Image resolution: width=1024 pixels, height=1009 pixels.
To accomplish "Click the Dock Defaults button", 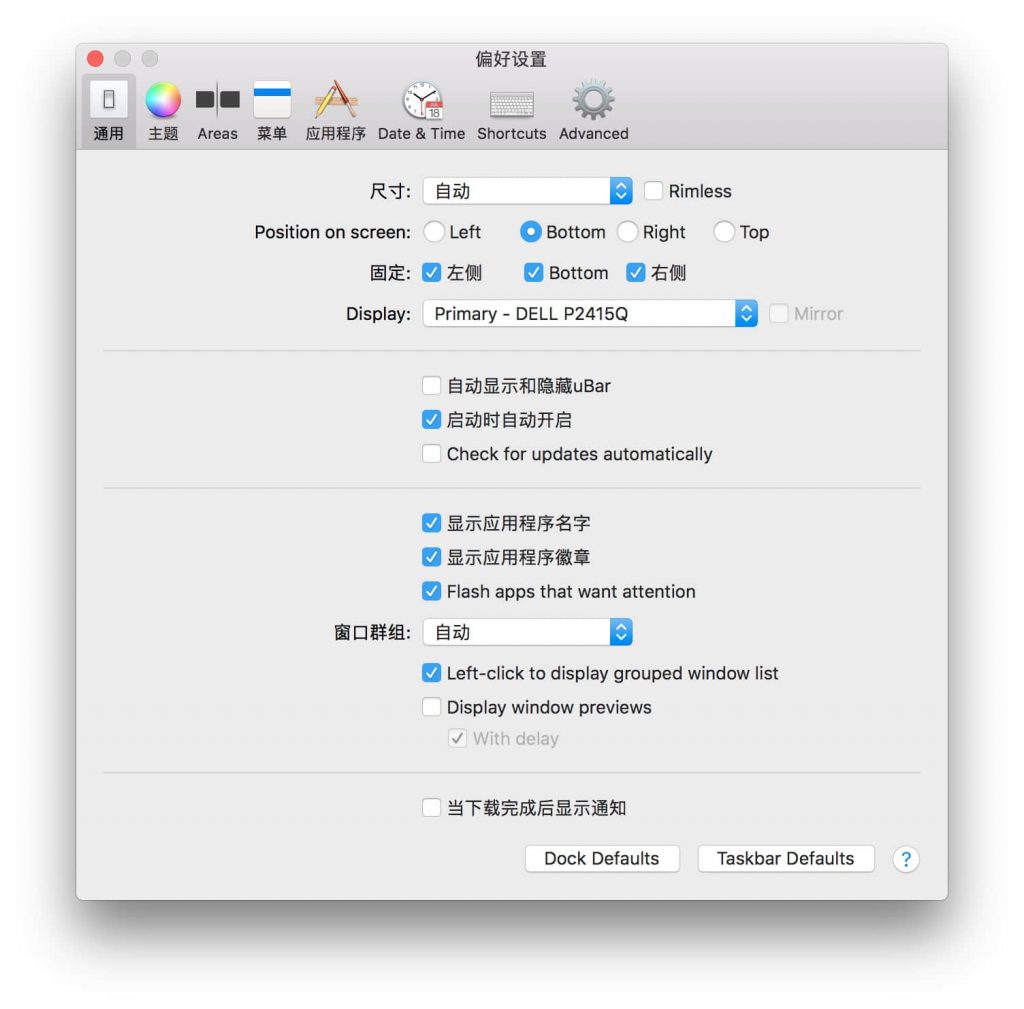I will [x=602, y=859].
